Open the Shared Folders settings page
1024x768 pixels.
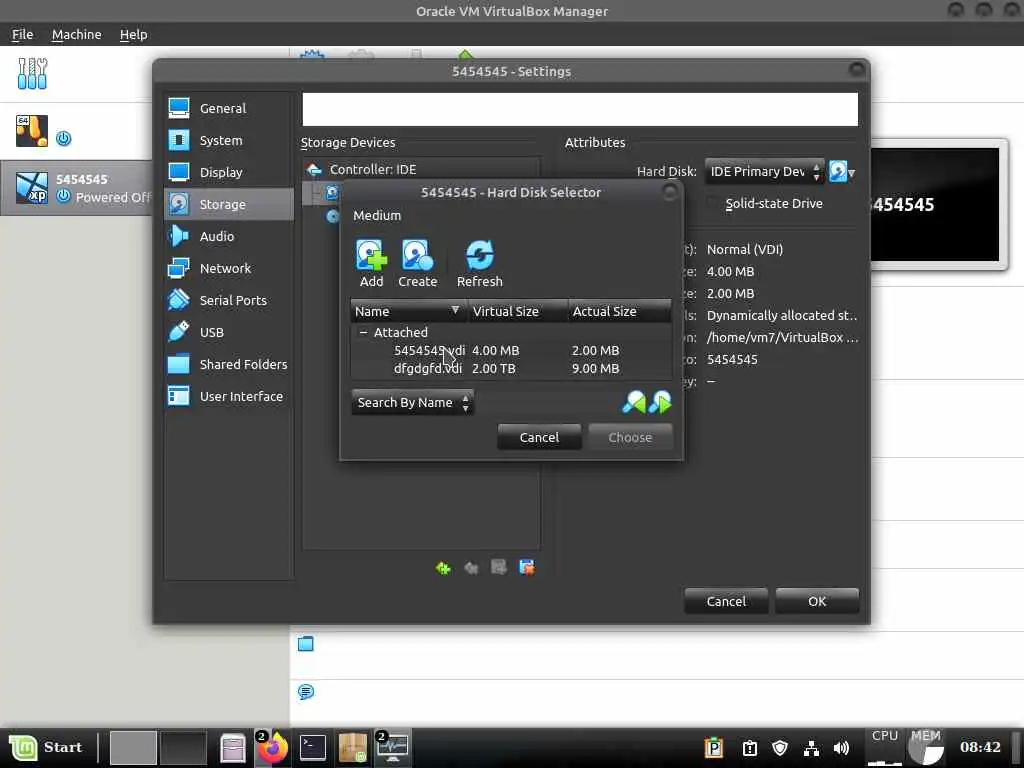(227, 364)
